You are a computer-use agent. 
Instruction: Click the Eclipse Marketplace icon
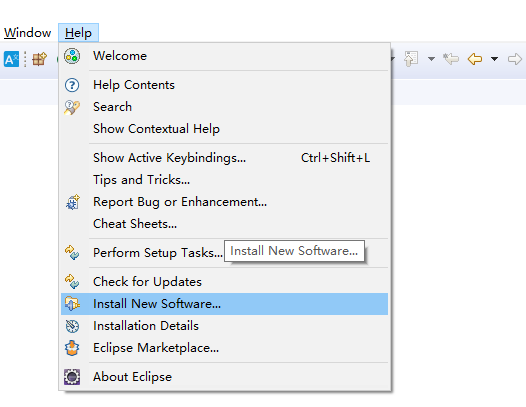pyautogui.click(x=72, y=348)
